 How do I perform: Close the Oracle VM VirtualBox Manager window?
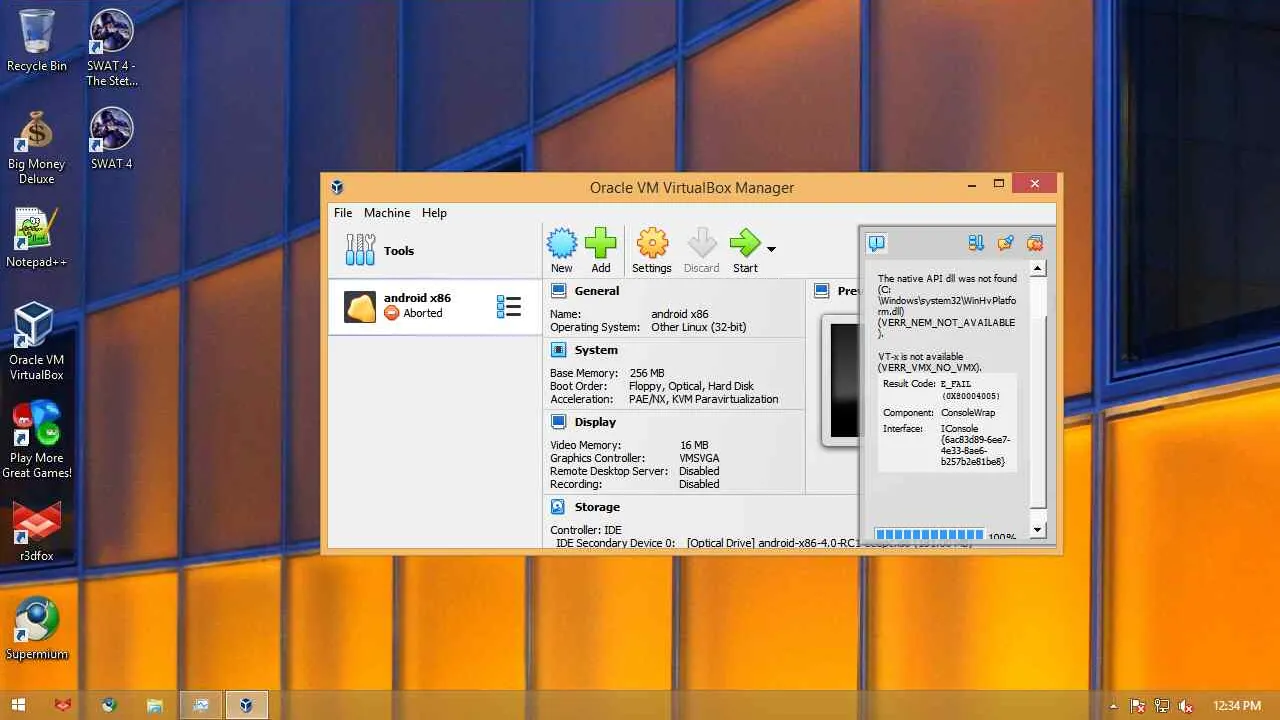click(x=1035, y=184)
